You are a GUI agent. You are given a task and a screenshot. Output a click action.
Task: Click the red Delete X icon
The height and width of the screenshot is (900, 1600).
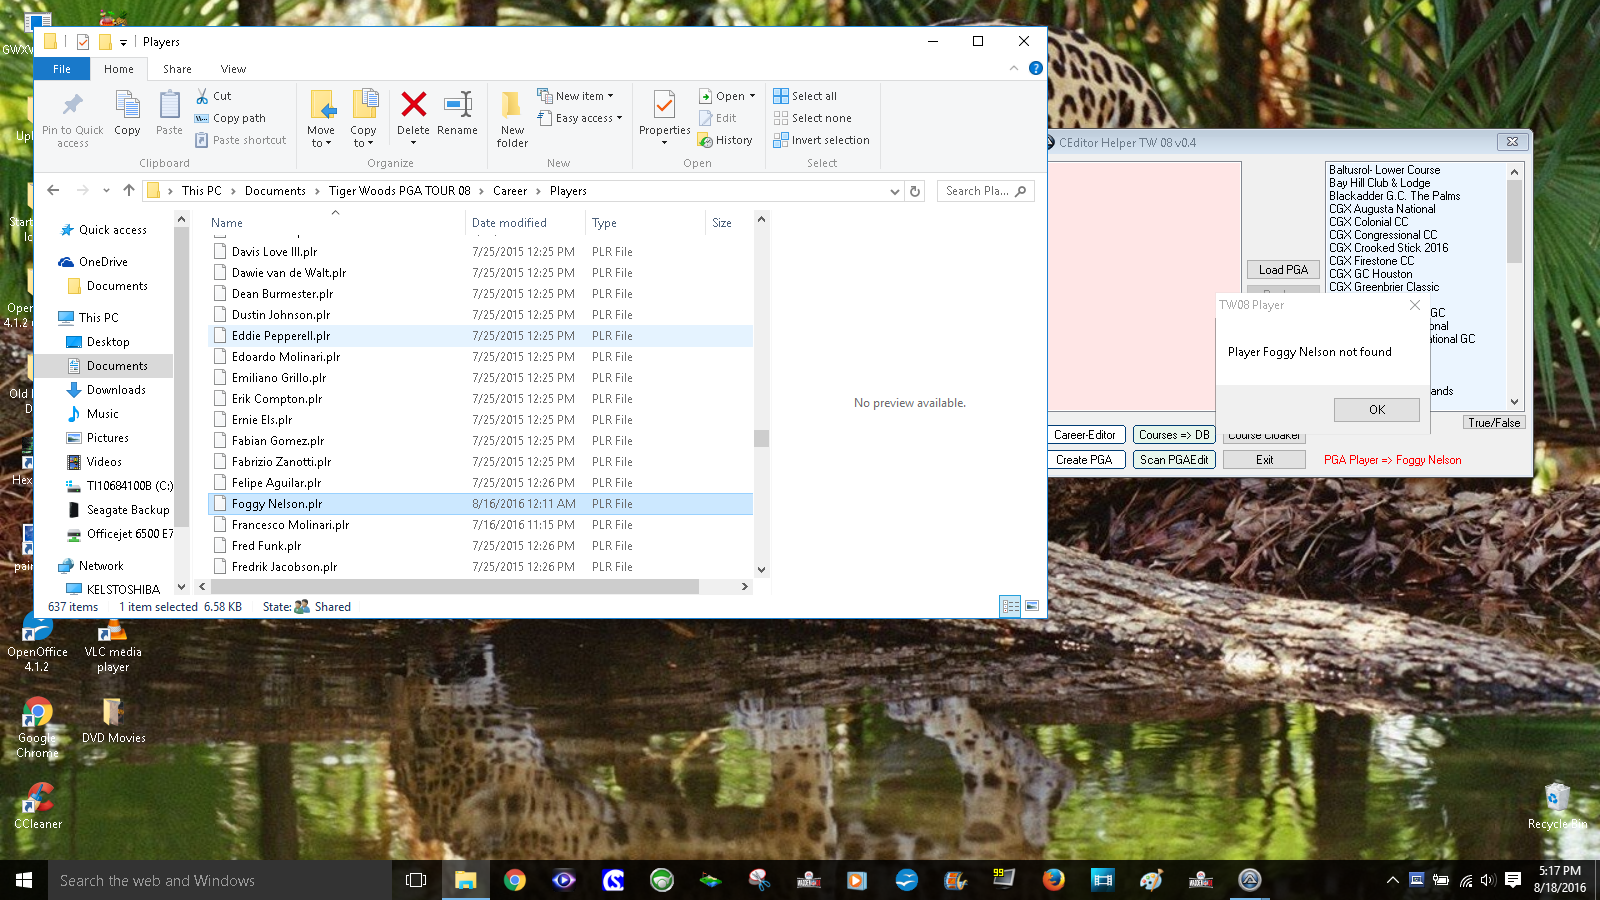pyautogui.click(x=413, y=104)
